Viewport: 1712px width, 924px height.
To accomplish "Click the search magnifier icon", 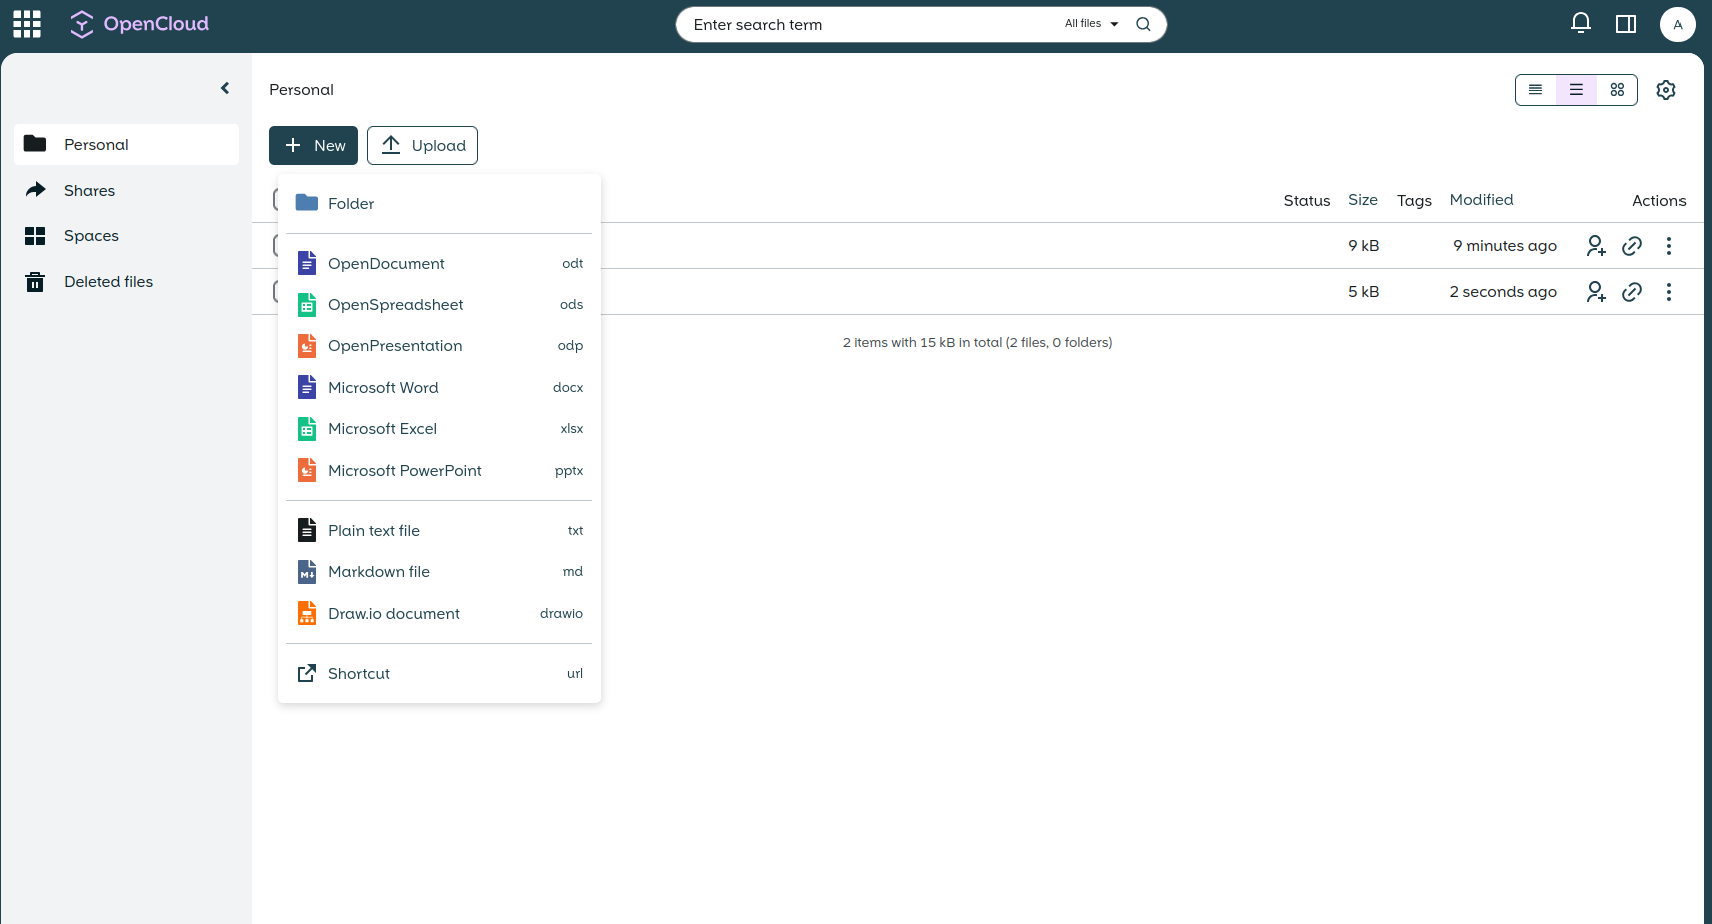I will tap(1143, 24).
